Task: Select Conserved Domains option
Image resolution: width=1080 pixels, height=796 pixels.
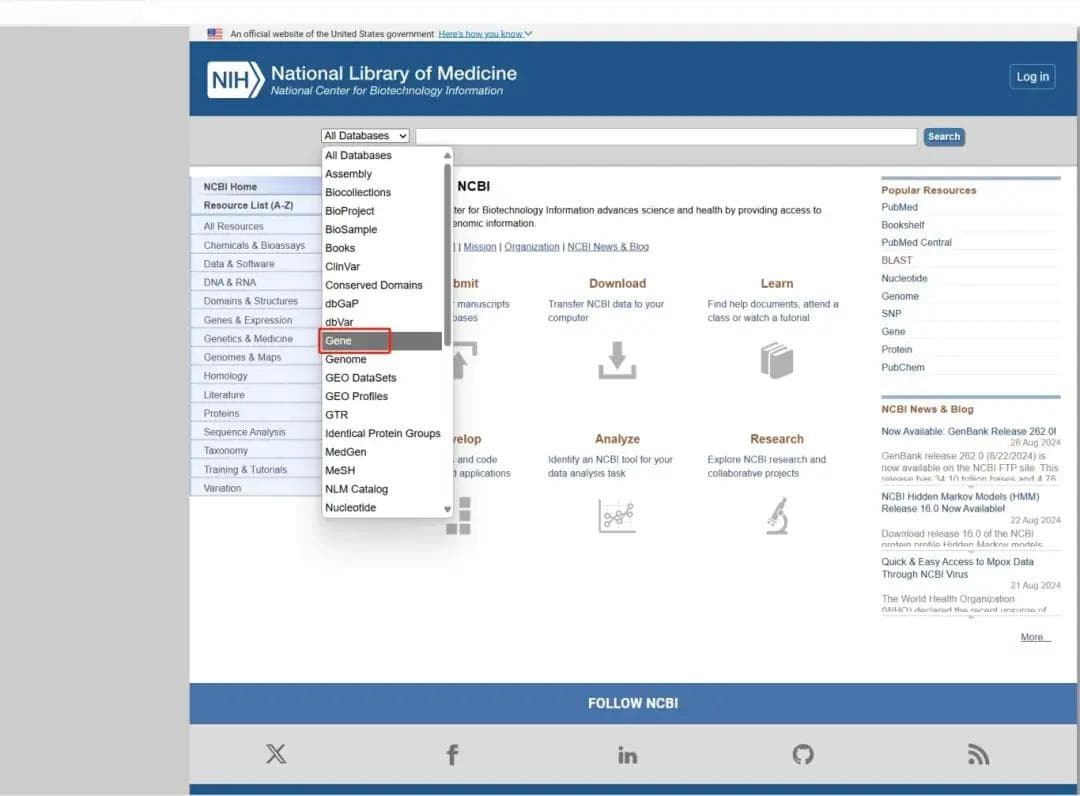Action: (382, 285)
